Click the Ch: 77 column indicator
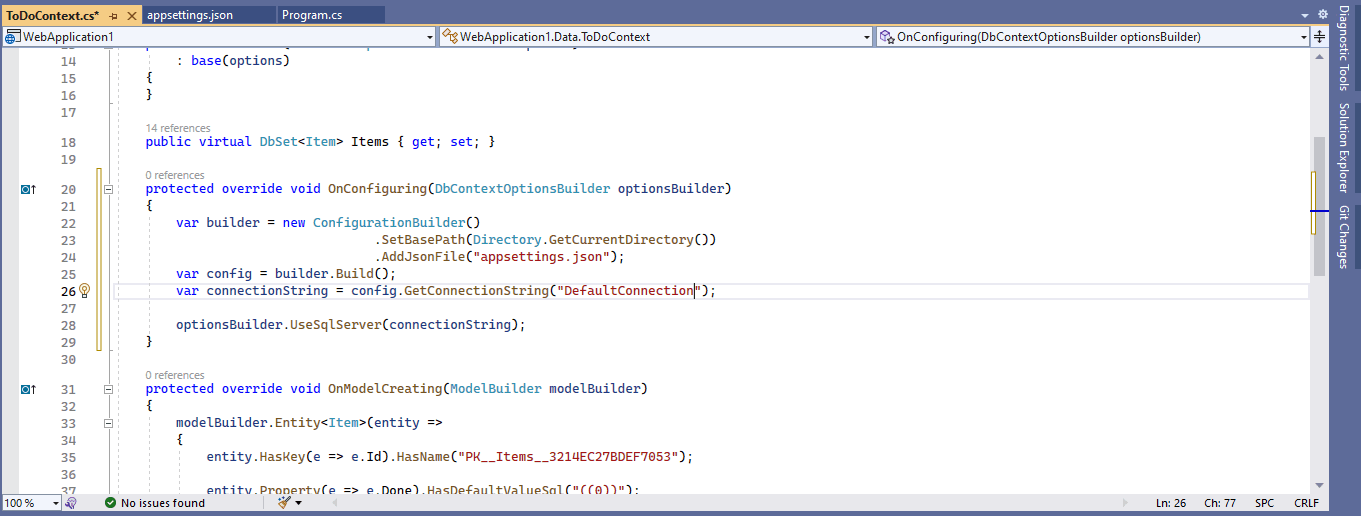The height and width of the screenshot is (516, 1361). coord(1219,503)
